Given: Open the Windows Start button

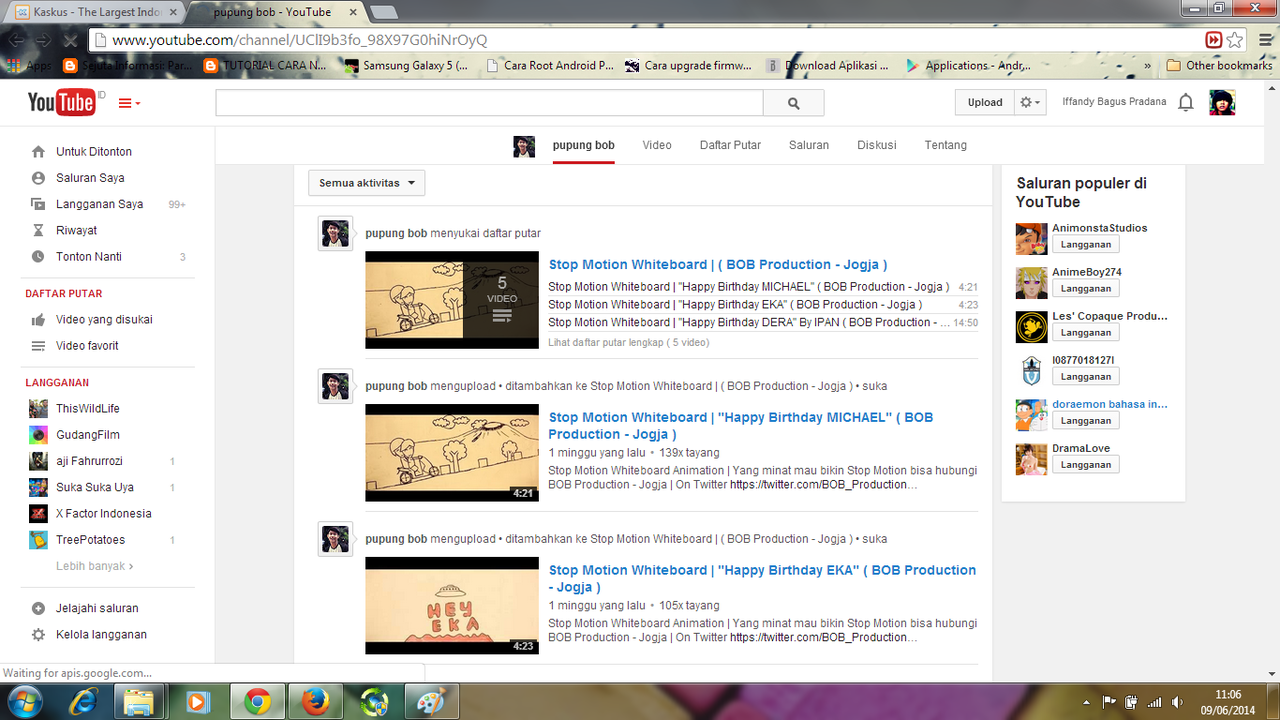Looking at the screenshot, I should point(23,701).
